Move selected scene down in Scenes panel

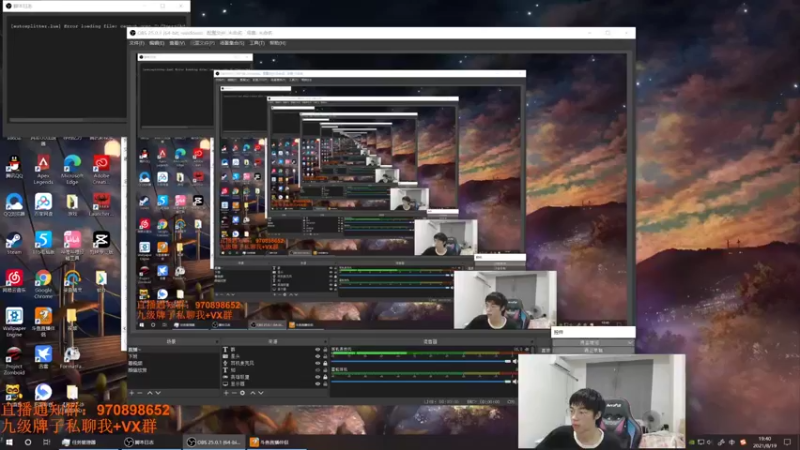pyautogui.click(x=158, y=393)
